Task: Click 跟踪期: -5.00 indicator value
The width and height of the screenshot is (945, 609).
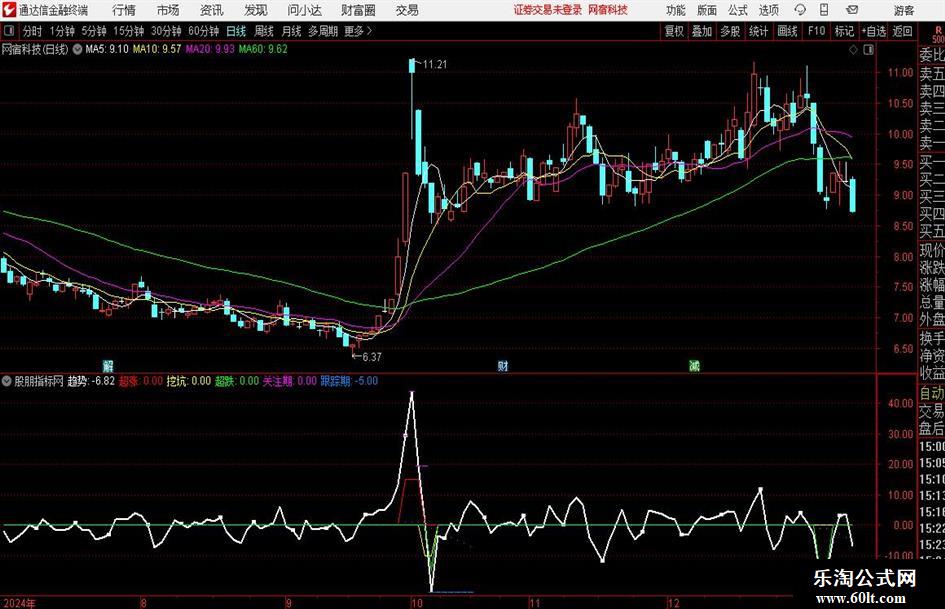Action: click(350, 381)
